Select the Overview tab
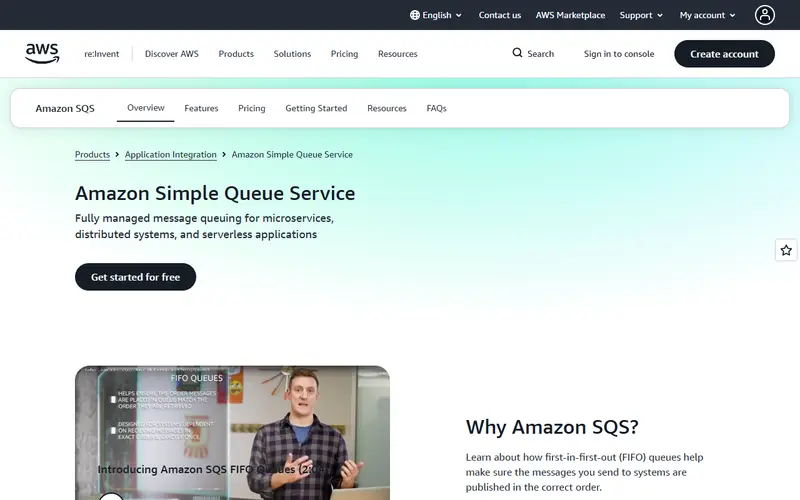The width and height of the screenshot is (800, 500). (x=145, y=108)
